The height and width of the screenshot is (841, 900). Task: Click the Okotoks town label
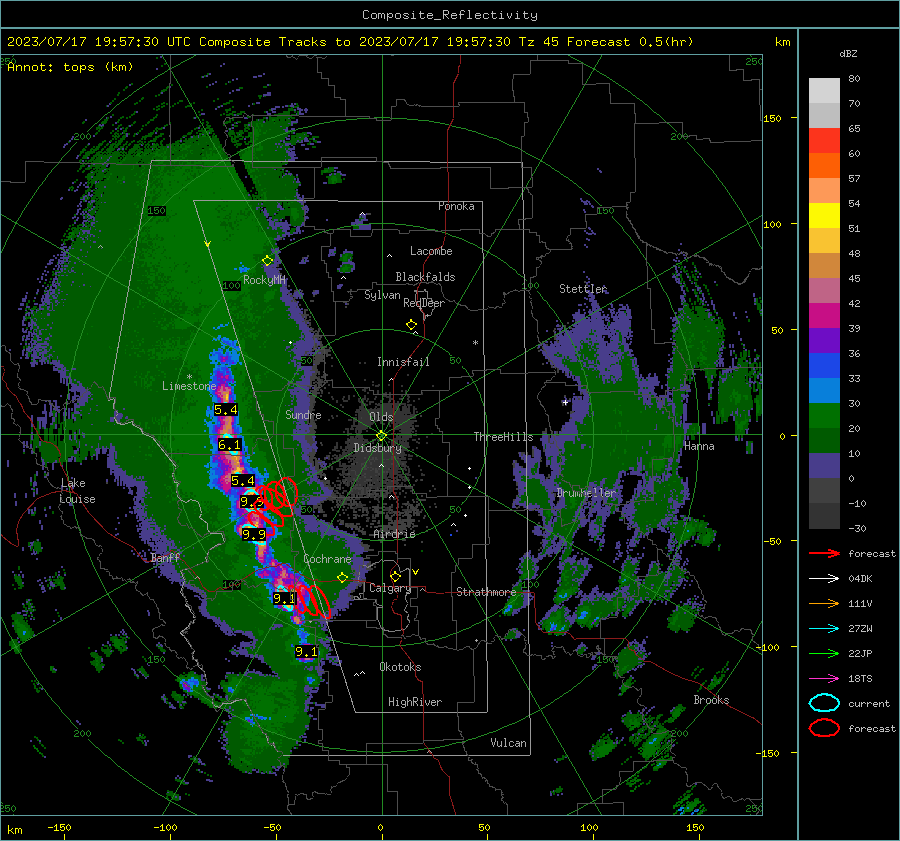coord(400,667)
